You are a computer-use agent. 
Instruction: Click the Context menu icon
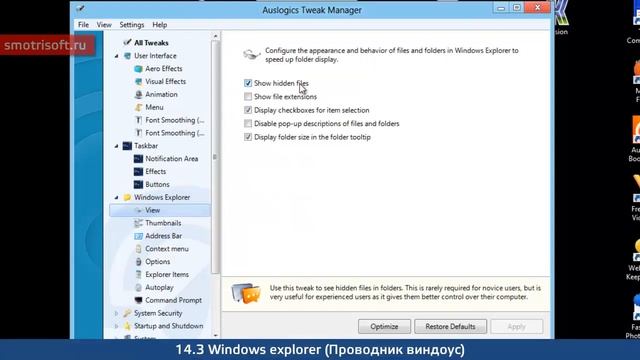(138, 249)
